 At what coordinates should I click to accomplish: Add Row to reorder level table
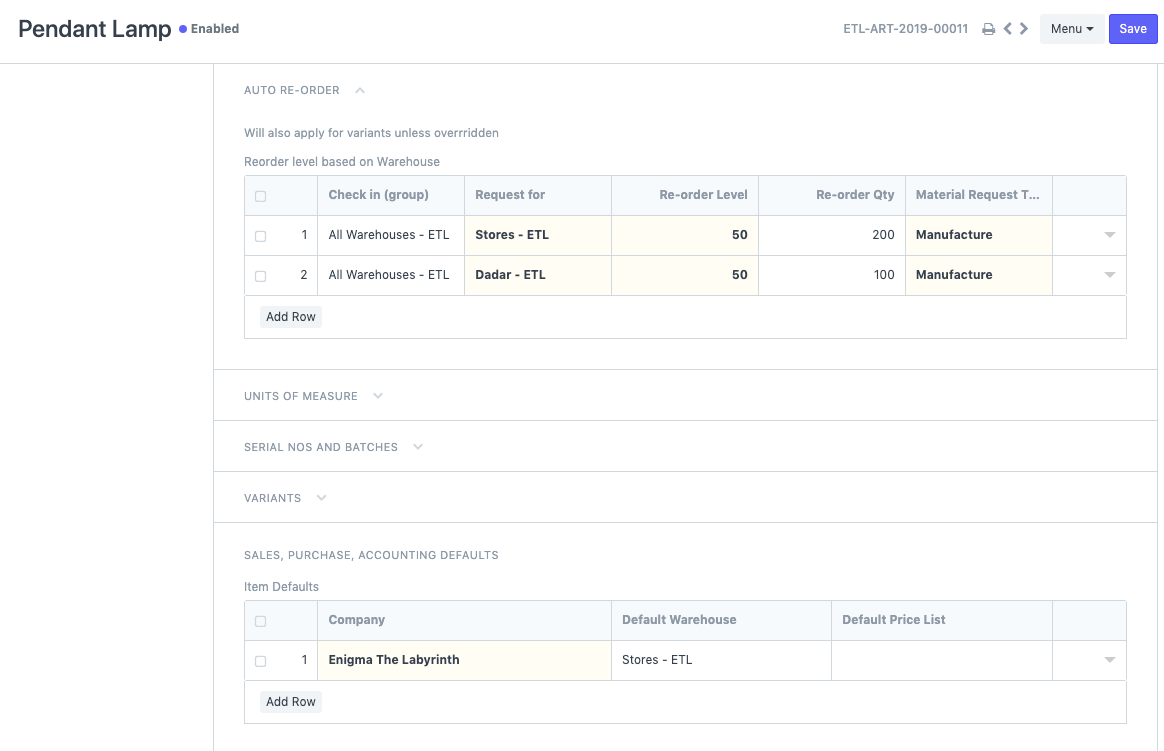[x=291, y=317]
